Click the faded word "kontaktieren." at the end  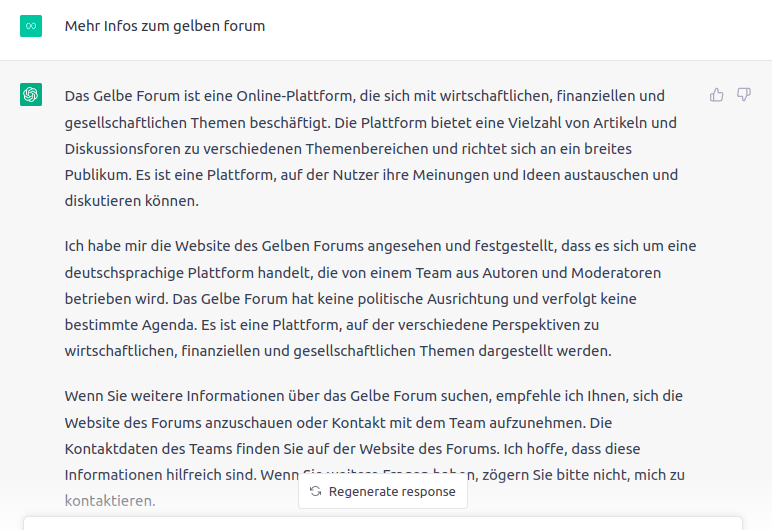110,499
